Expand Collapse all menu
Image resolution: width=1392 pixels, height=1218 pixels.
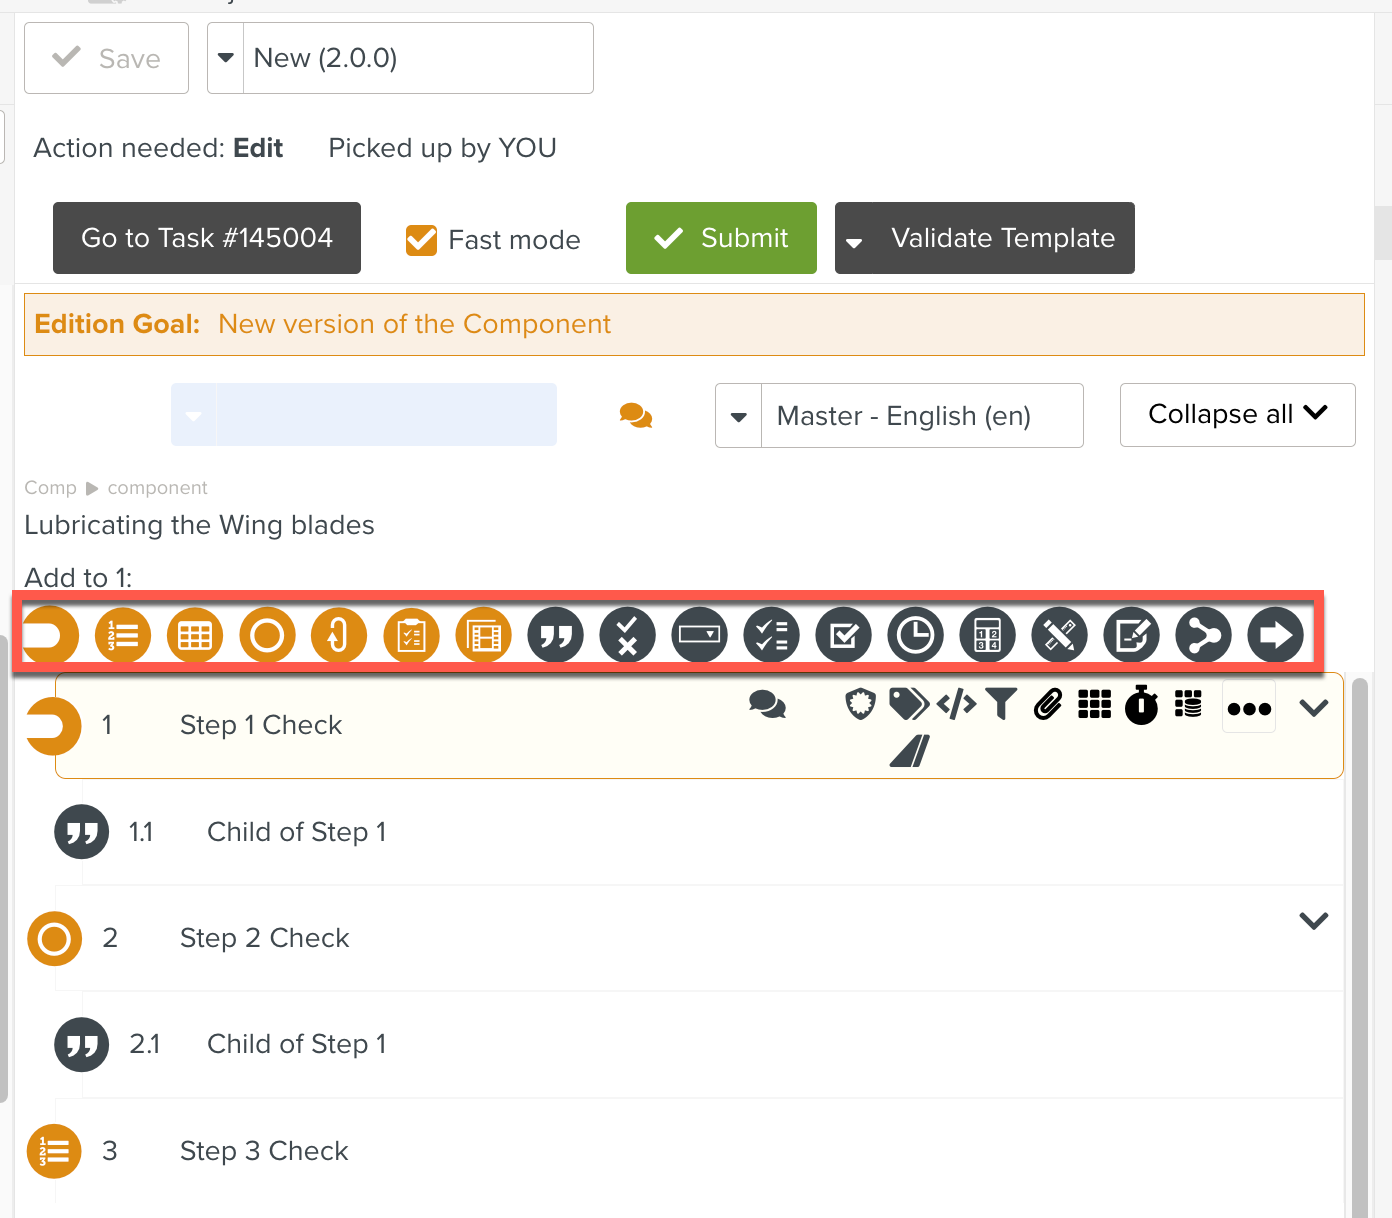1238,414
